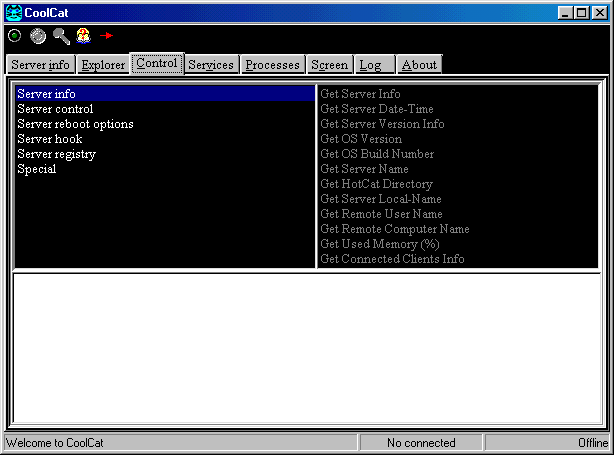This screenshot has height=455, width=614.
Task: Click the red arrow toolbar icon
Action: [106, 36]
